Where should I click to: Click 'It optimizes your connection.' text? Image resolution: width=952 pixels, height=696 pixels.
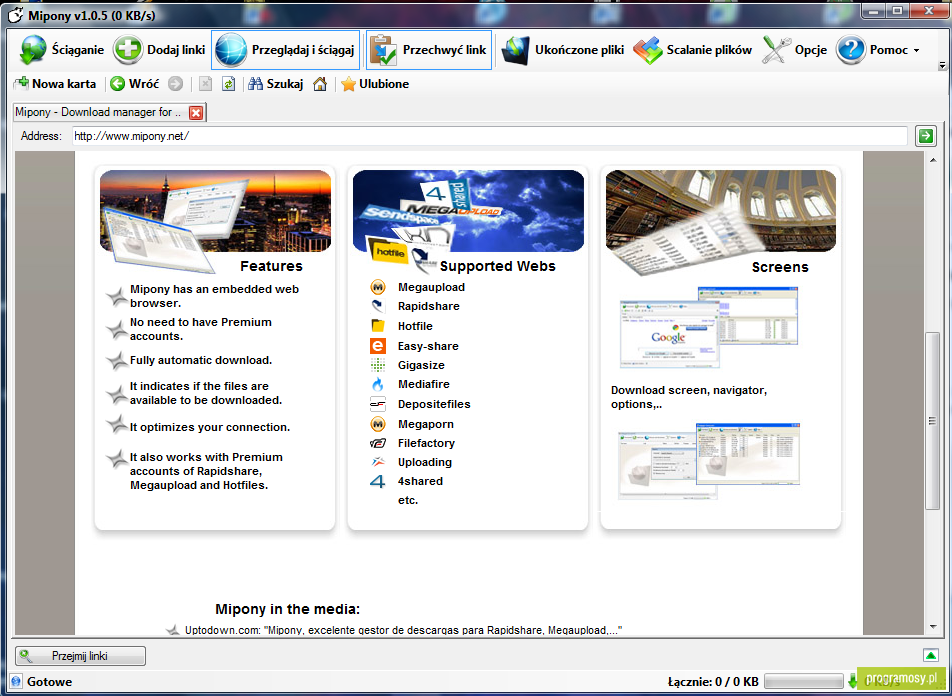pos(210,427)
